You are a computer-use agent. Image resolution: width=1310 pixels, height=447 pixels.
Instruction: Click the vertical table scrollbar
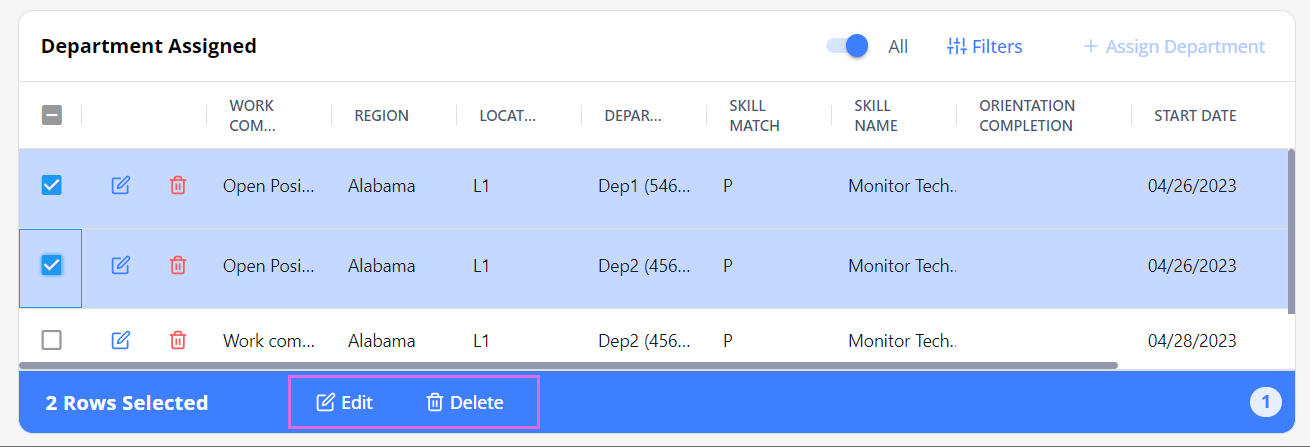1291,230
